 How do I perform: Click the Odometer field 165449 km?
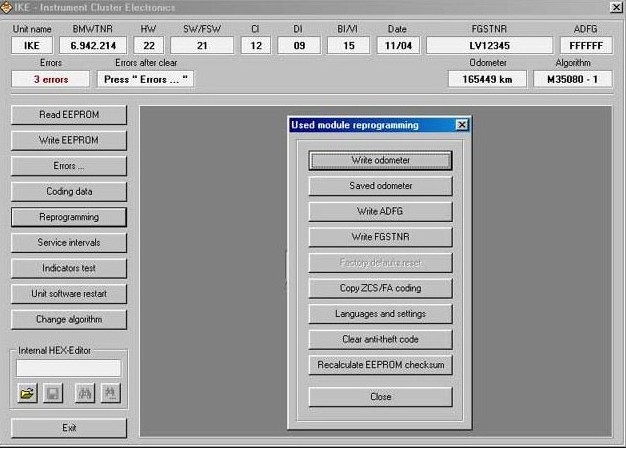487,79
